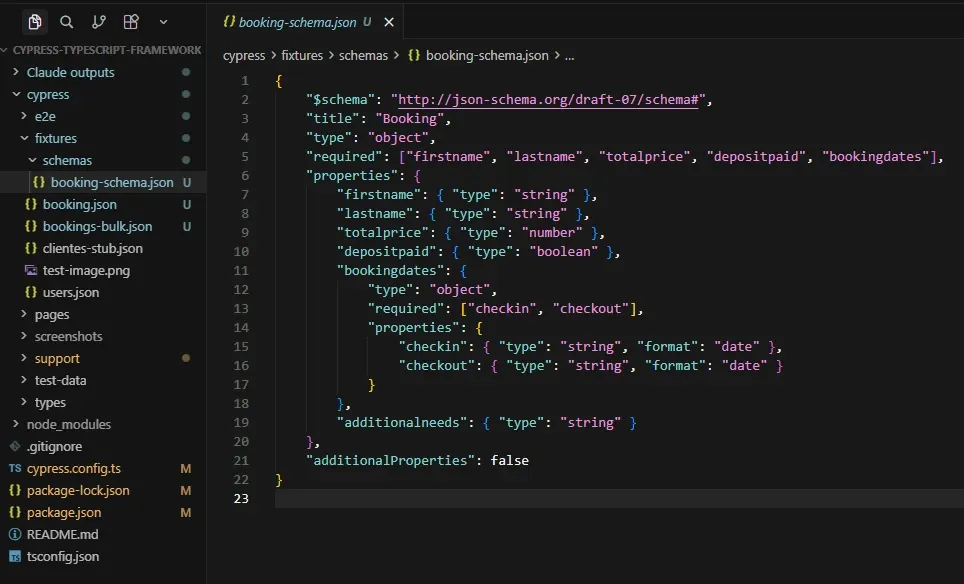Image resolution: width=964 pixels, height=584 pixels.
Task: Click the JSON icon beside users.json
Action: (x=31, y=292)
